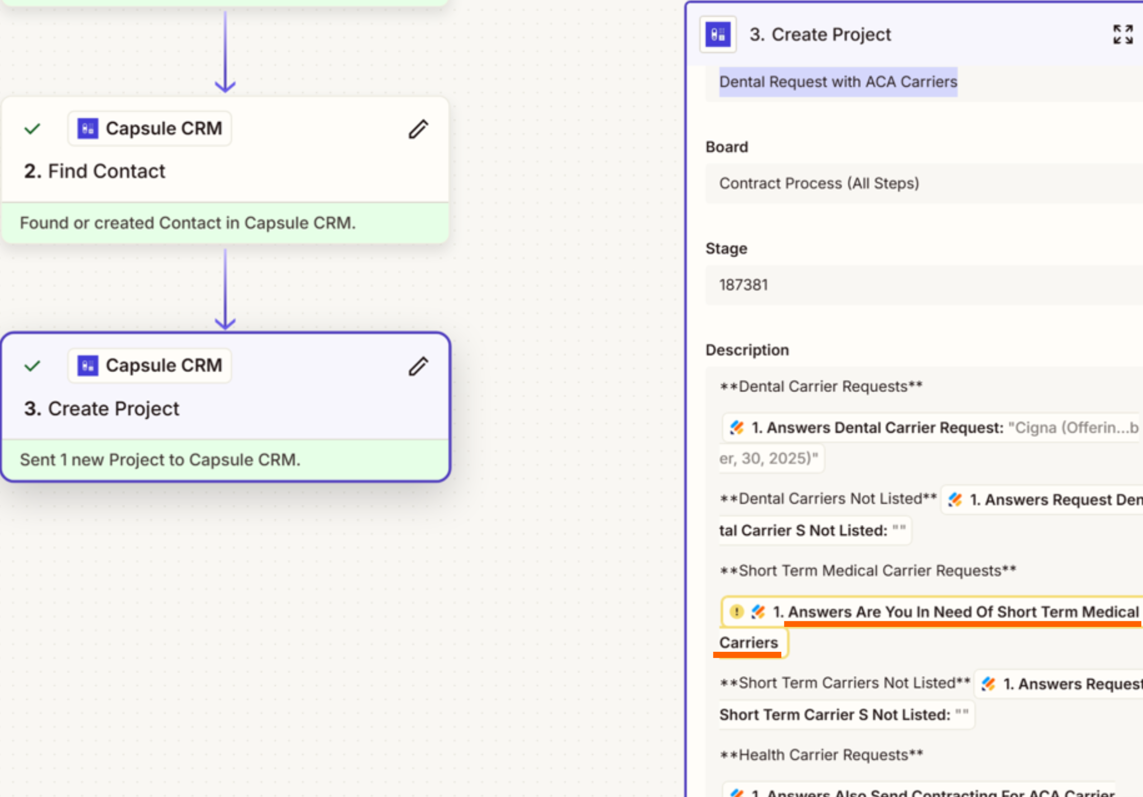The height and width of the screenshot is (797, 1143).
Task: Click the arrow connector between steps 2 and 3
Action: pos(225,288)
